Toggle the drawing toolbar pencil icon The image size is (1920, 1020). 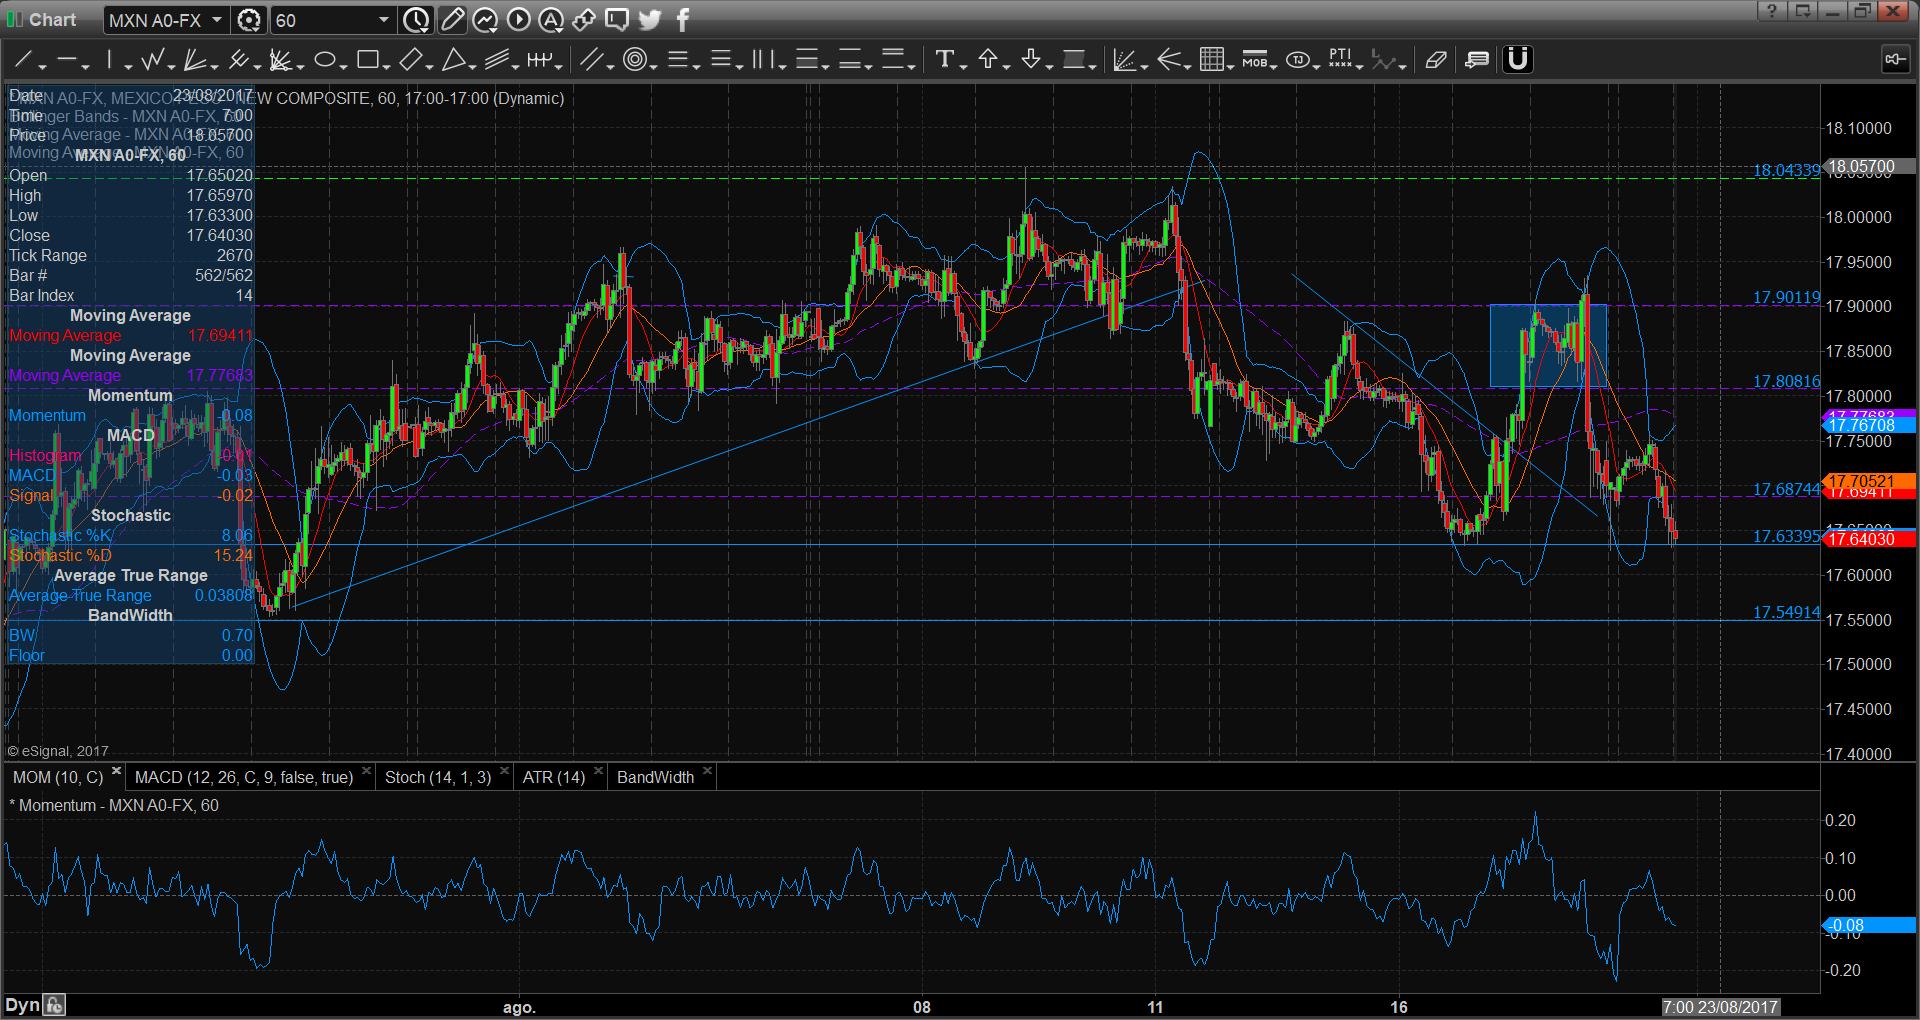pos(452,20)
